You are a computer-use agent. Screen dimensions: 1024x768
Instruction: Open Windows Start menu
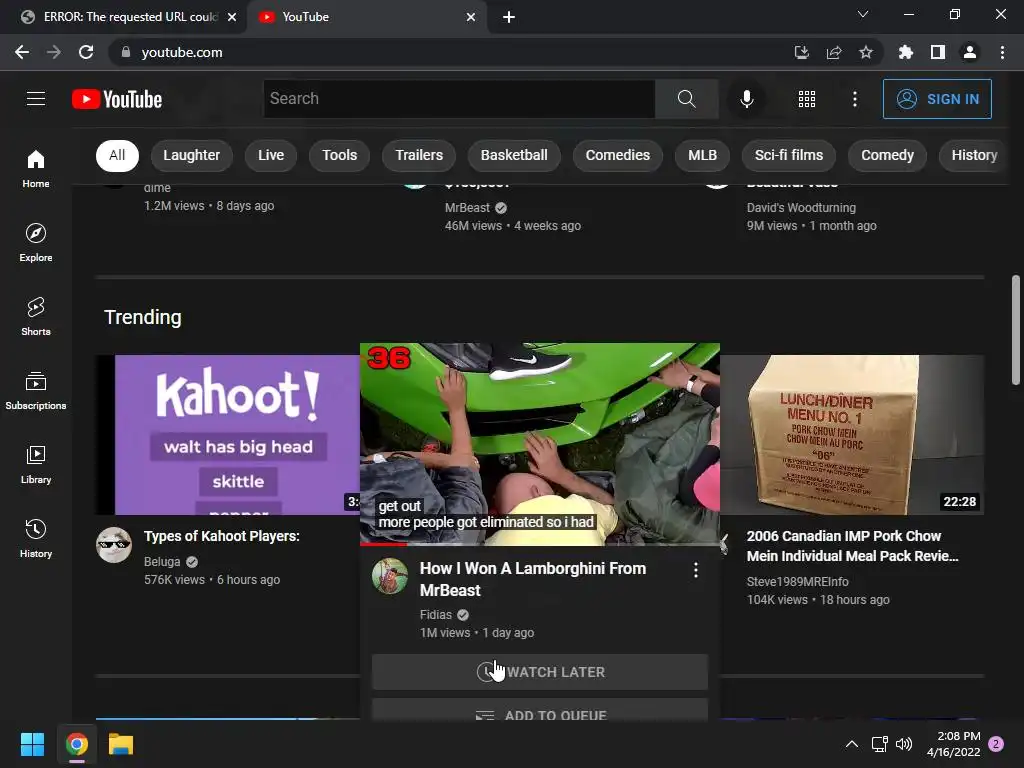(32, 744)
